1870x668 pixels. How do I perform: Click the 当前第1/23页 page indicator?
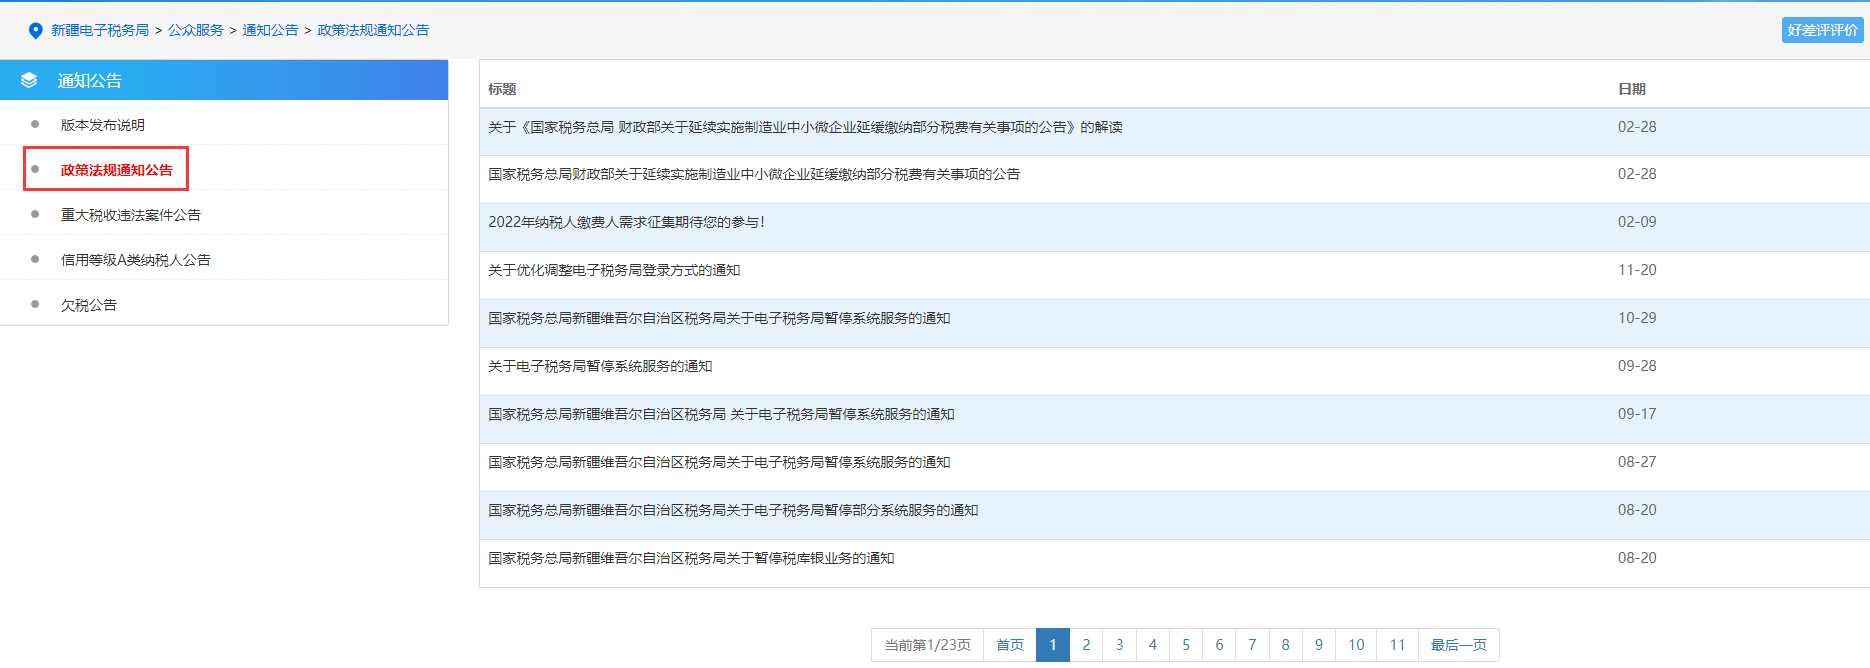[927, 645]
